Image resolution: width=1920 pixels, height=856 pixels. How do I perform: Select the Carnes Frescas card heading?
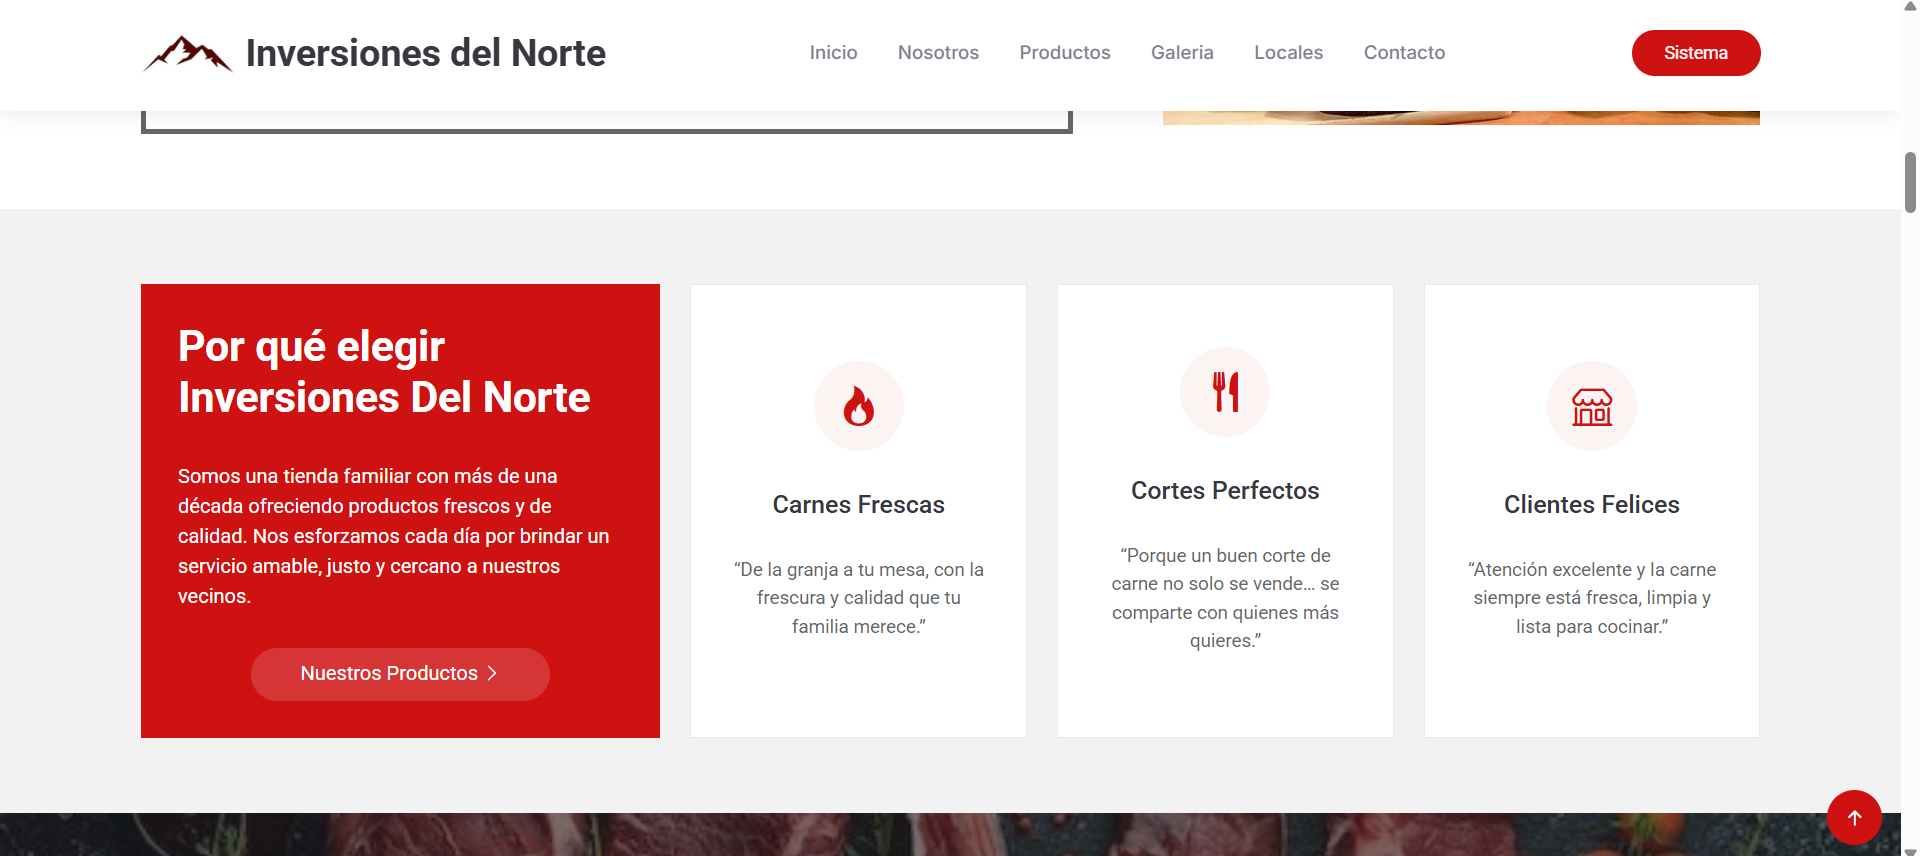[858, 505]
